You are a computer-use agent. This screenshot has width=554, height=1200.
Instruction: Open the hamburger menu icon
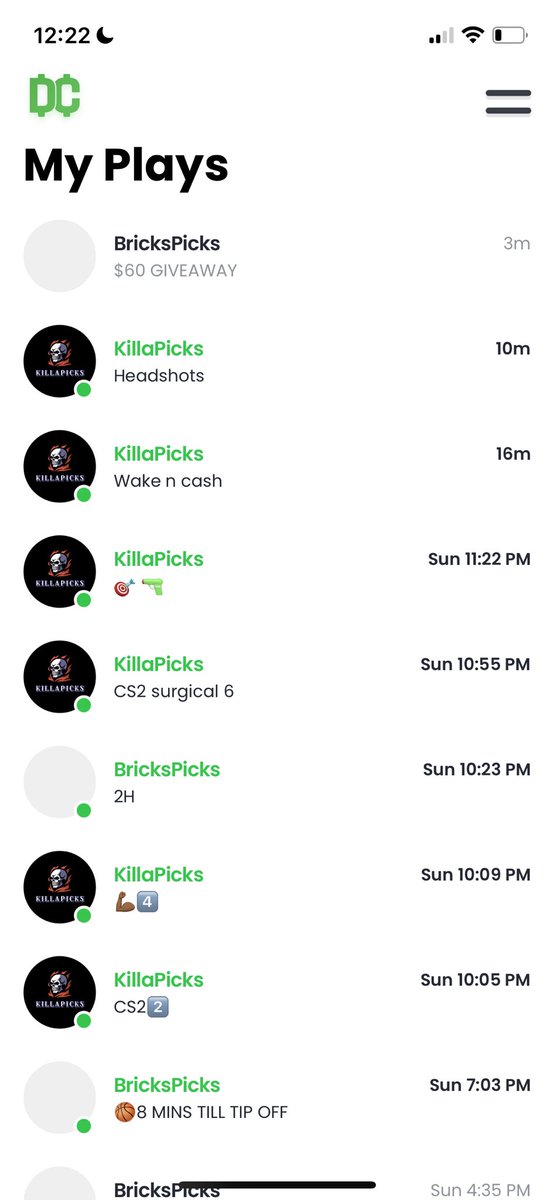tap(508, 102)
